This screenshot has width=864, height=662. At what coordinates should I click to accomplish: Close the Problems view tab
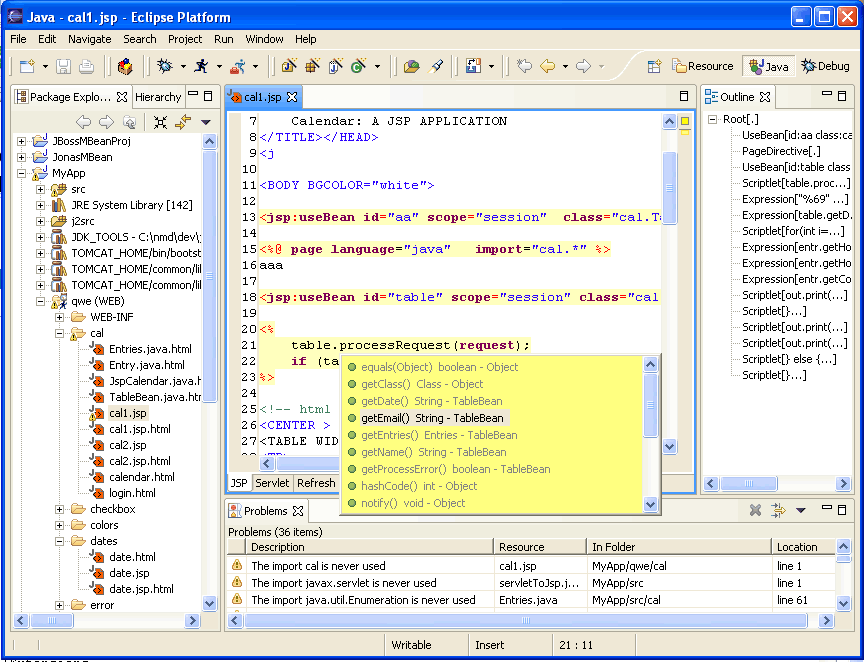tap(298, 511)
